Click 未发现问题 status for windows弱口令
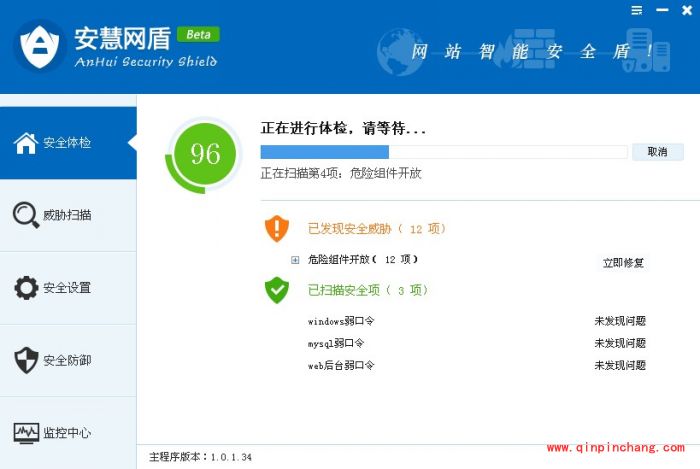This screenshot has height=469, width=700. click(620, 321)
